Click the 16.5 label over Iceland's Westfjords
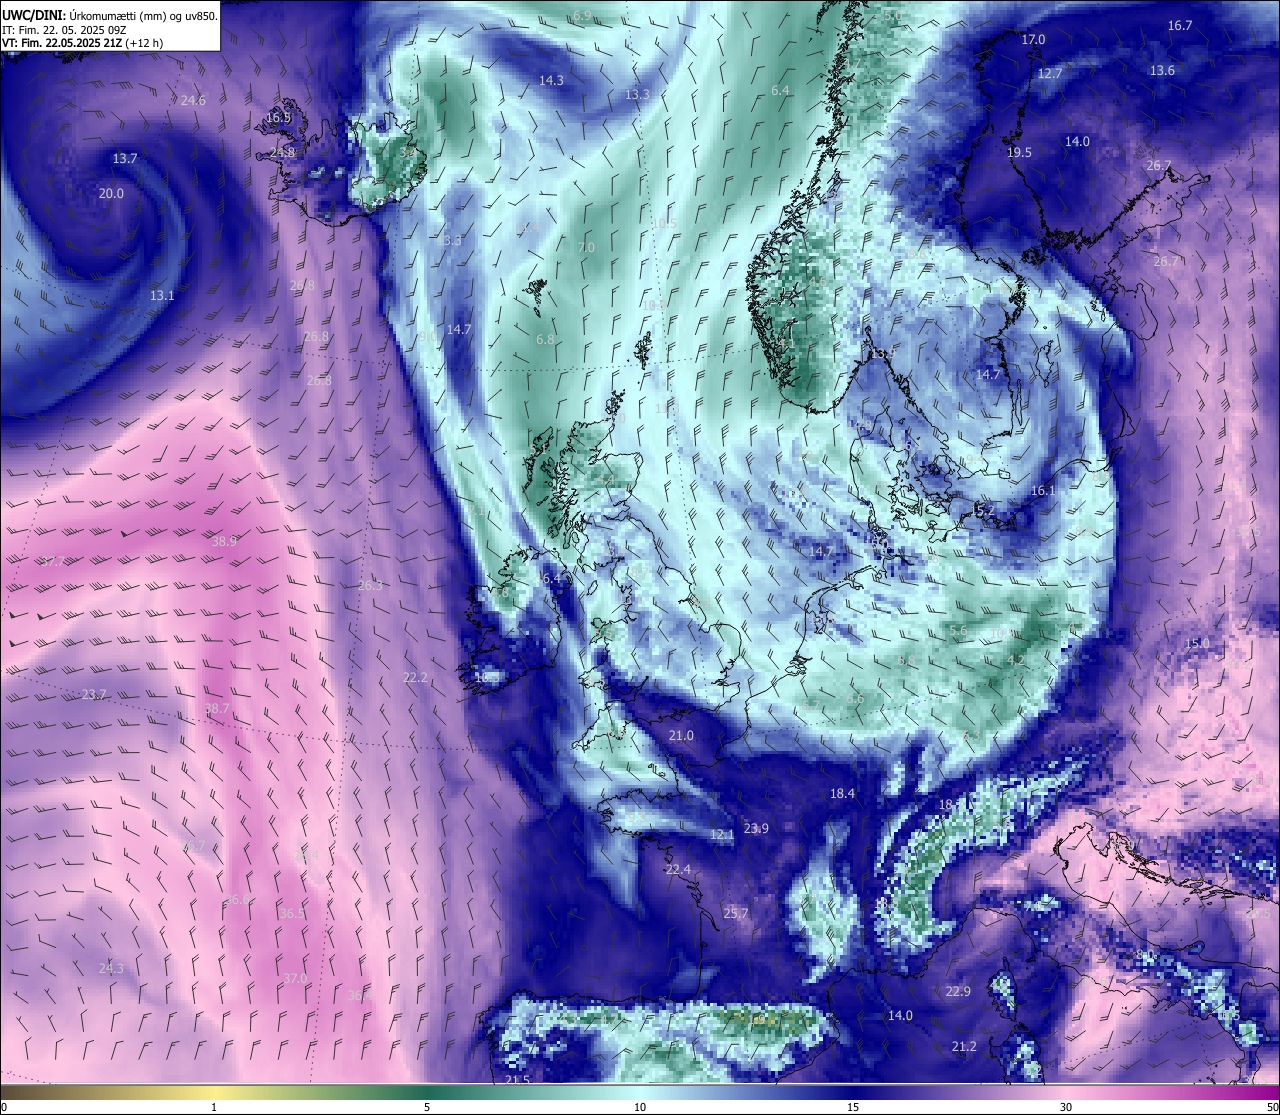1280x1115 pixels. [278, 117]
